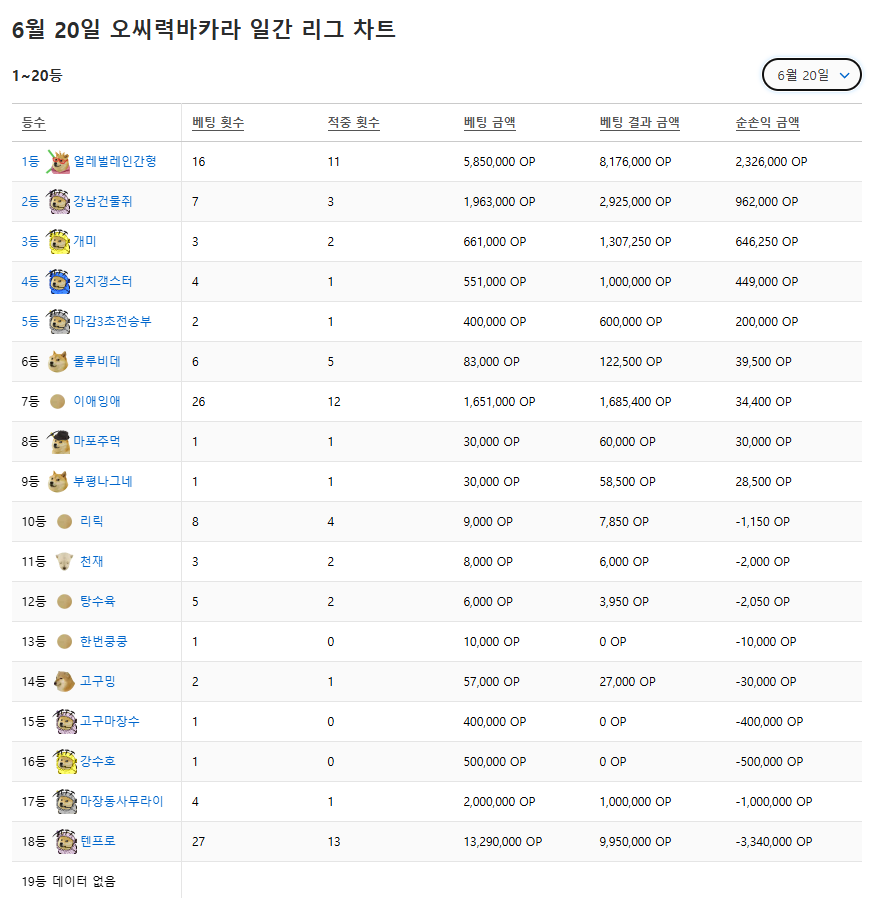The width and height of the screenshot is (872, 898).
Task: Click the avatar icon of 강남건물쥐
Action: (x=58, y=202)
